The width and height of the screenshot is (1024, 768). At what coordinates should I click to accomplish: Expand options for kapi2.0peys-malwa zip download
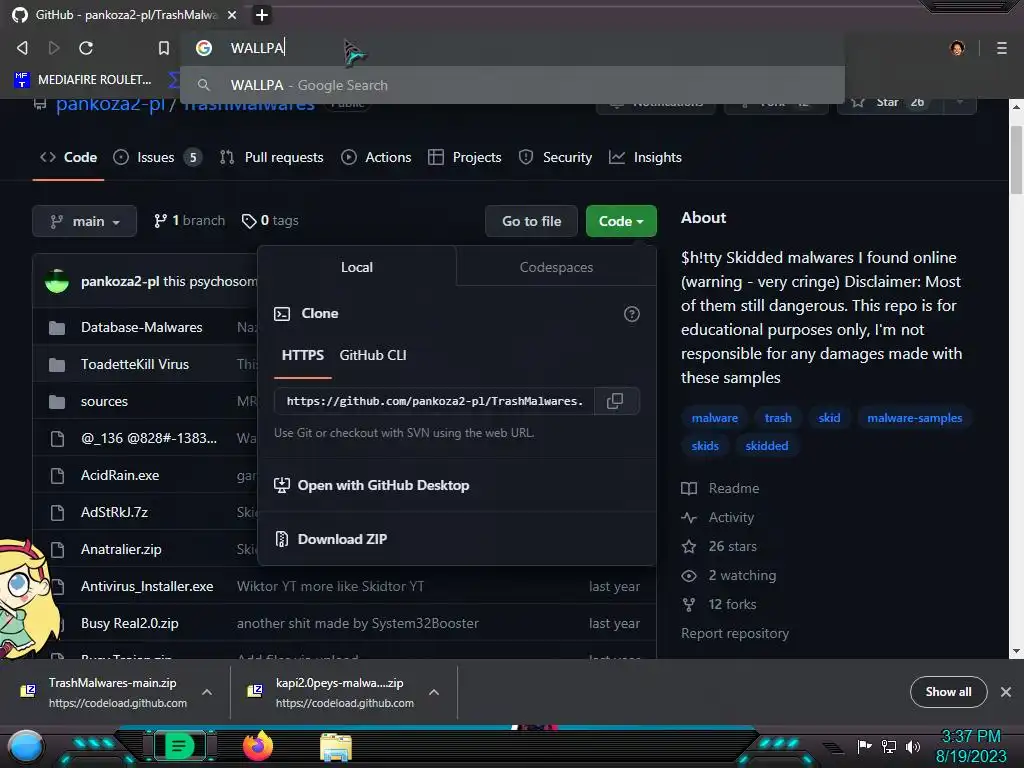(434, 692)
